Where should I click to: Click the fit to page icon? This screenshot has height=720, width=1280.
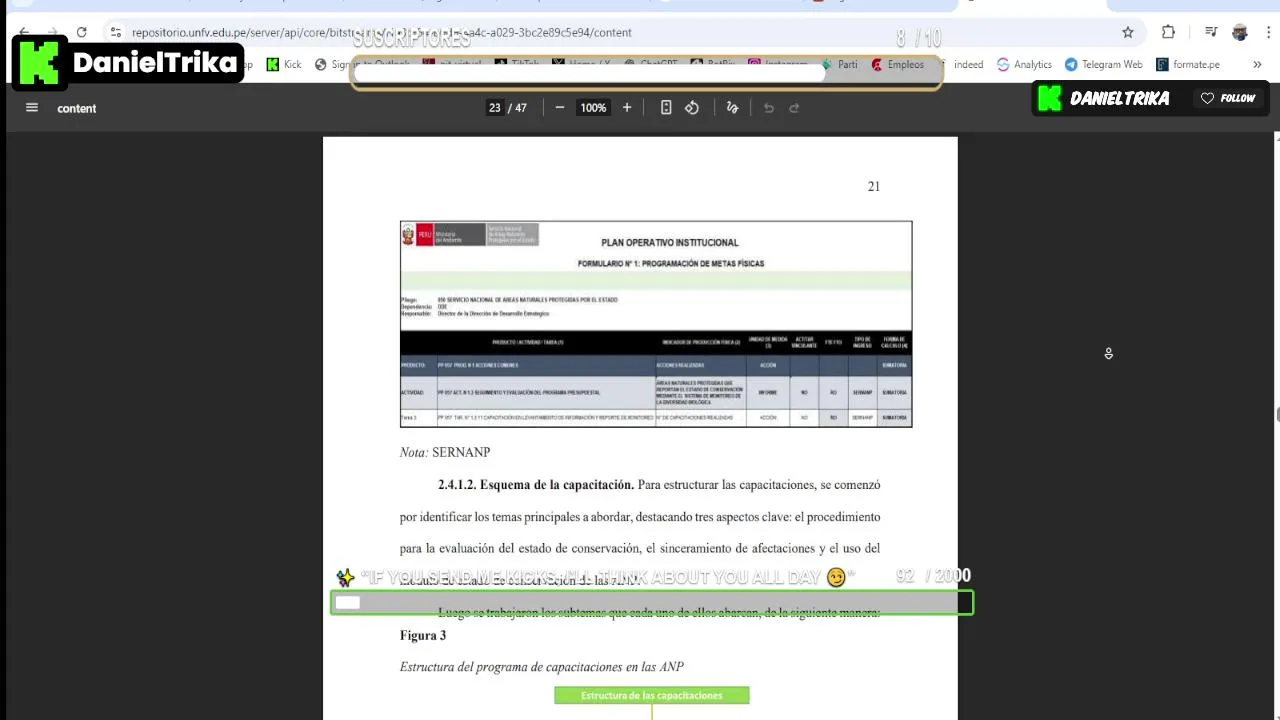[x=666, y=108]
